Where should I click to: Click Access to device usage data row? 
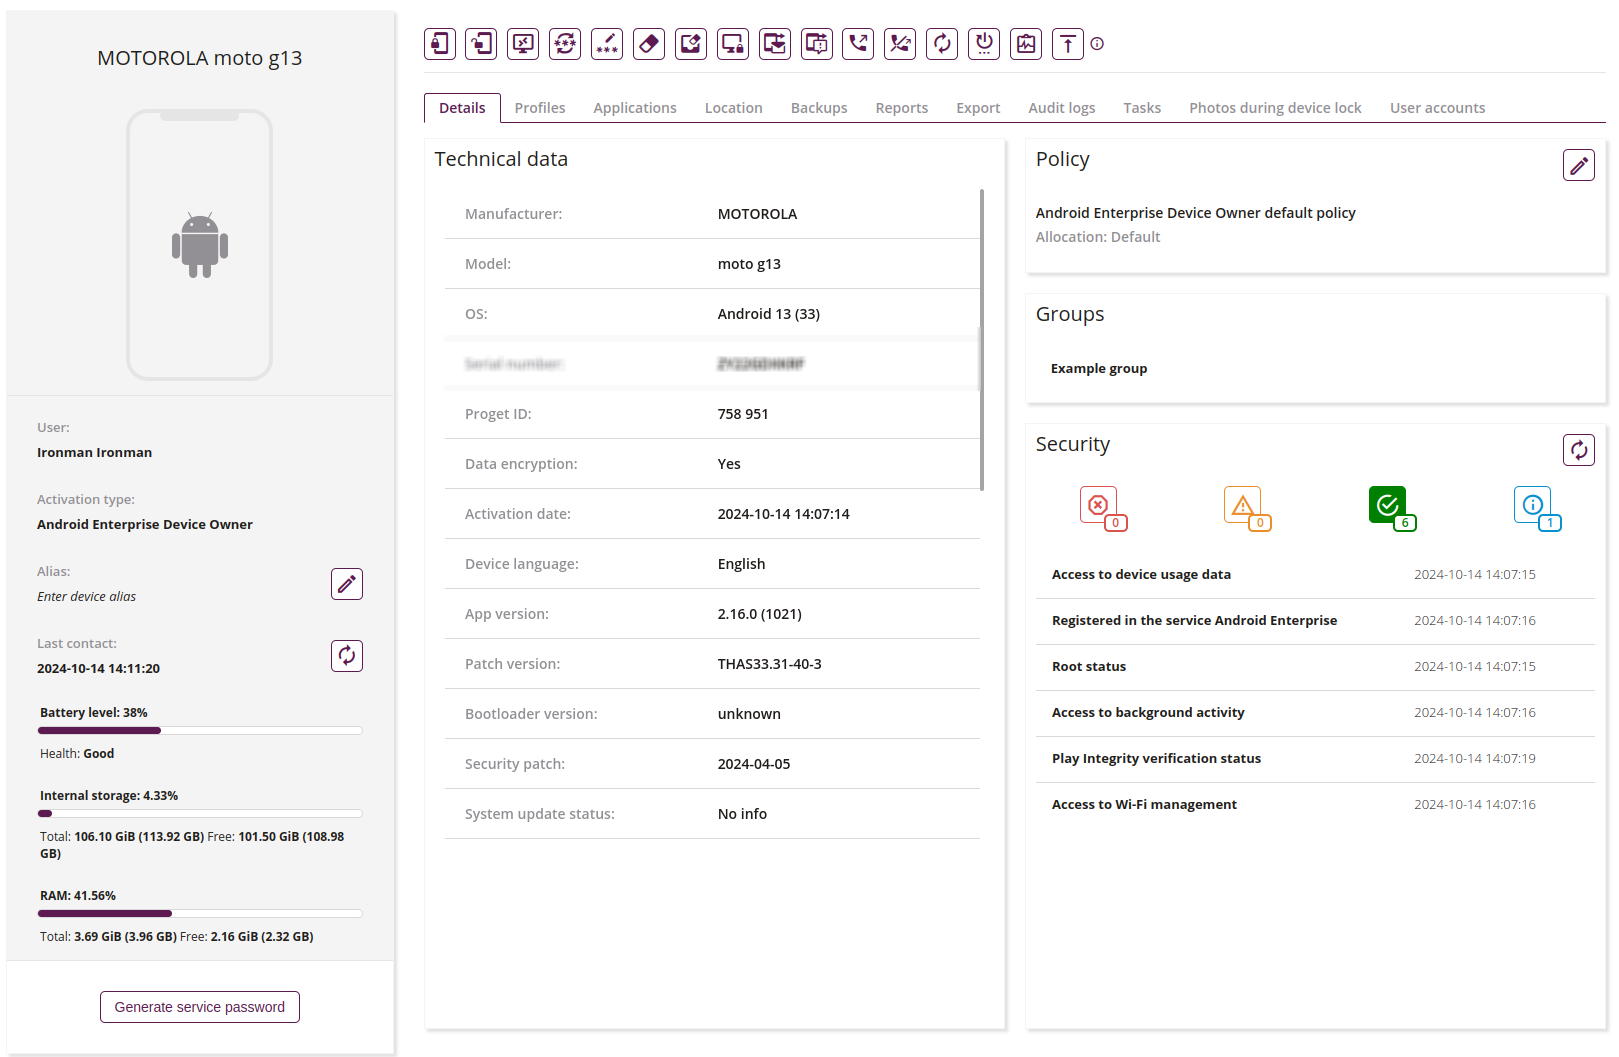click(x=1315, y=575)
